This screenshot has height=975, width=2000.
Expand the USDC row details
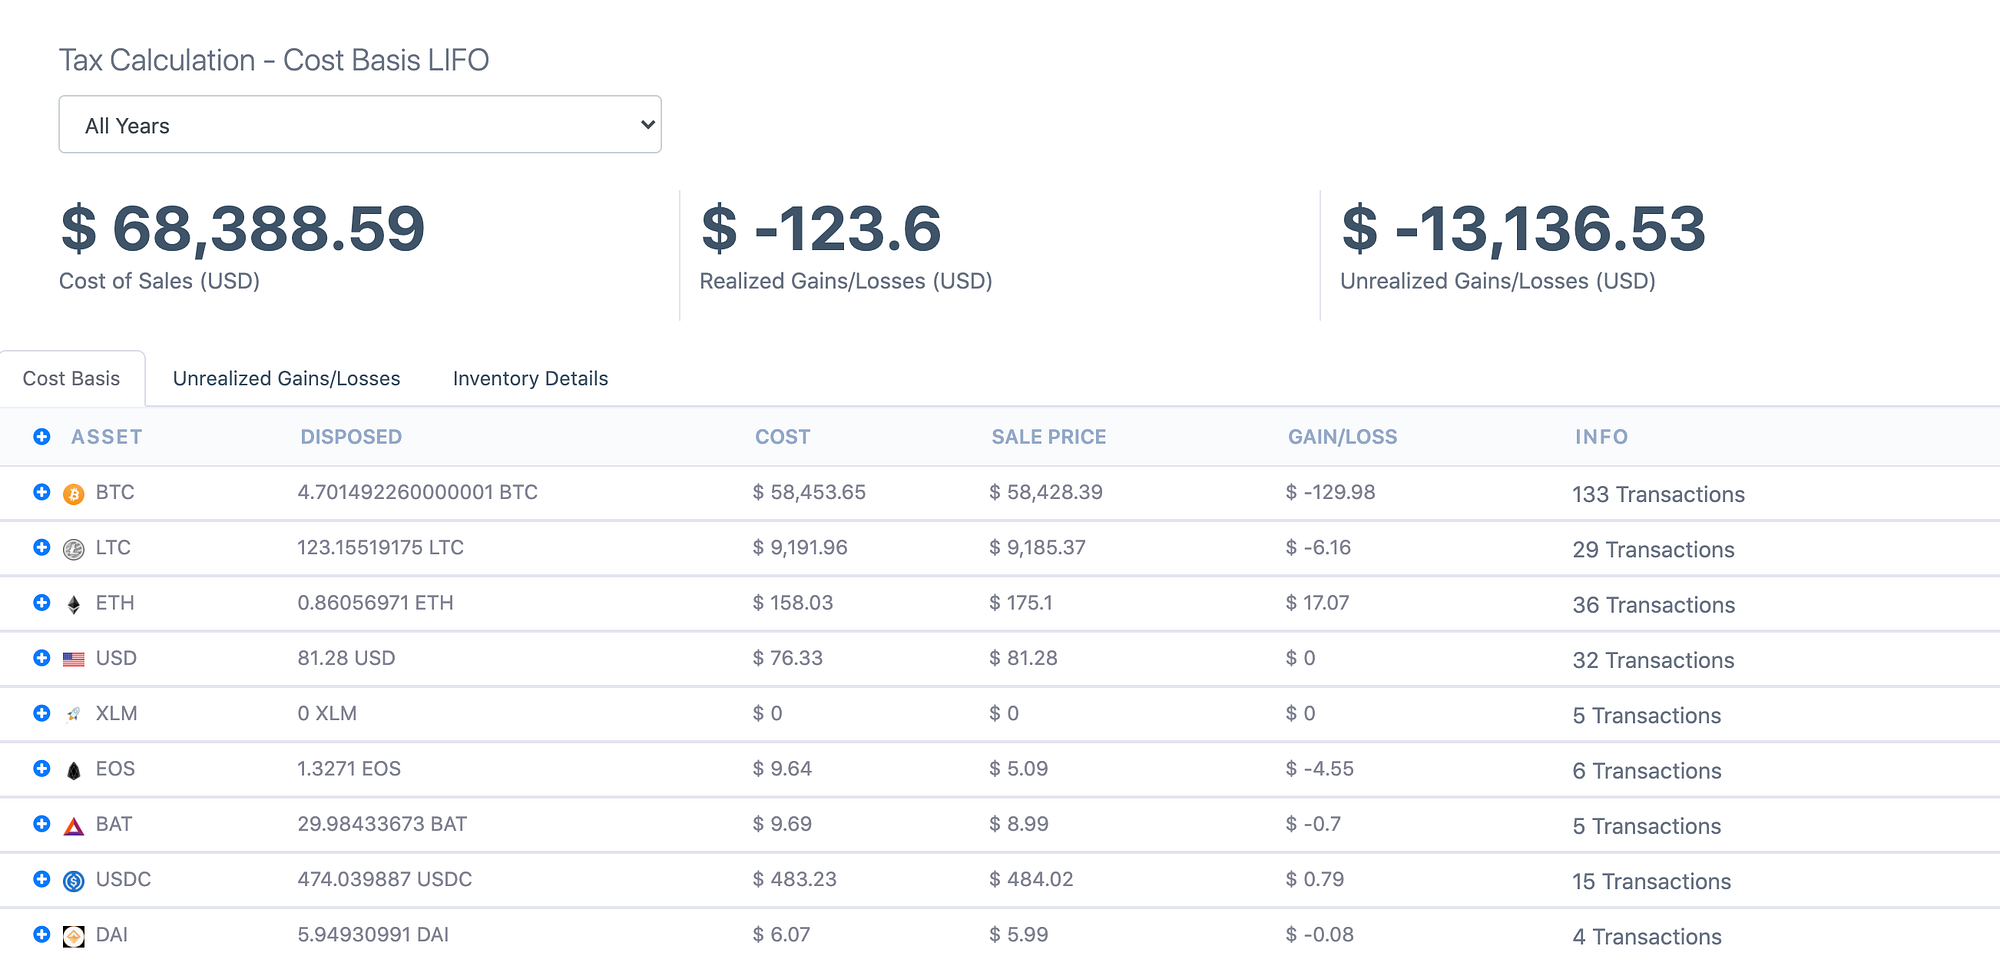point(41,879)
